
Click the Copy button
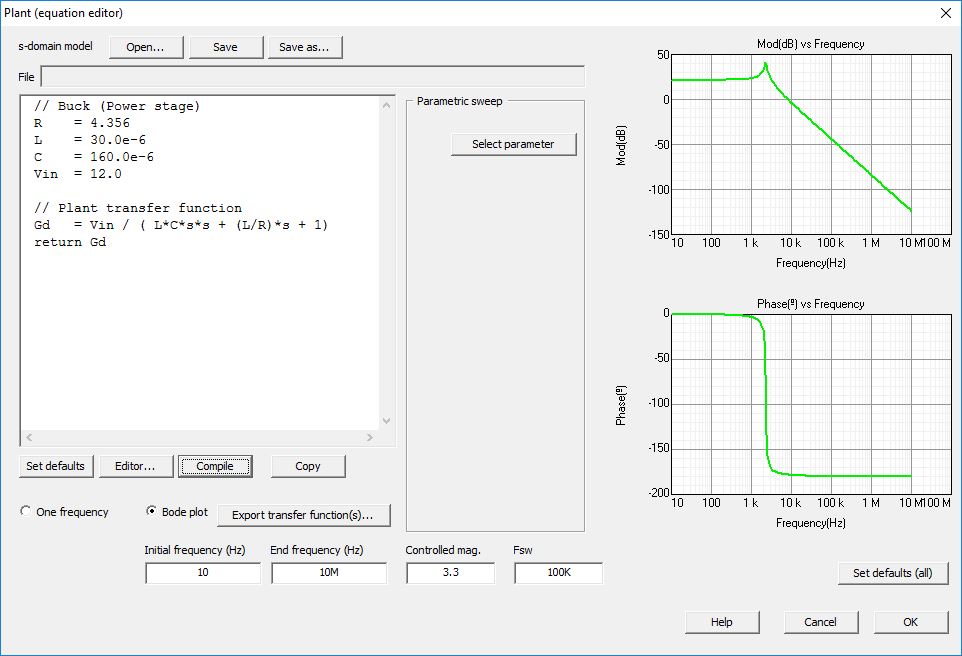coord(308,466)
